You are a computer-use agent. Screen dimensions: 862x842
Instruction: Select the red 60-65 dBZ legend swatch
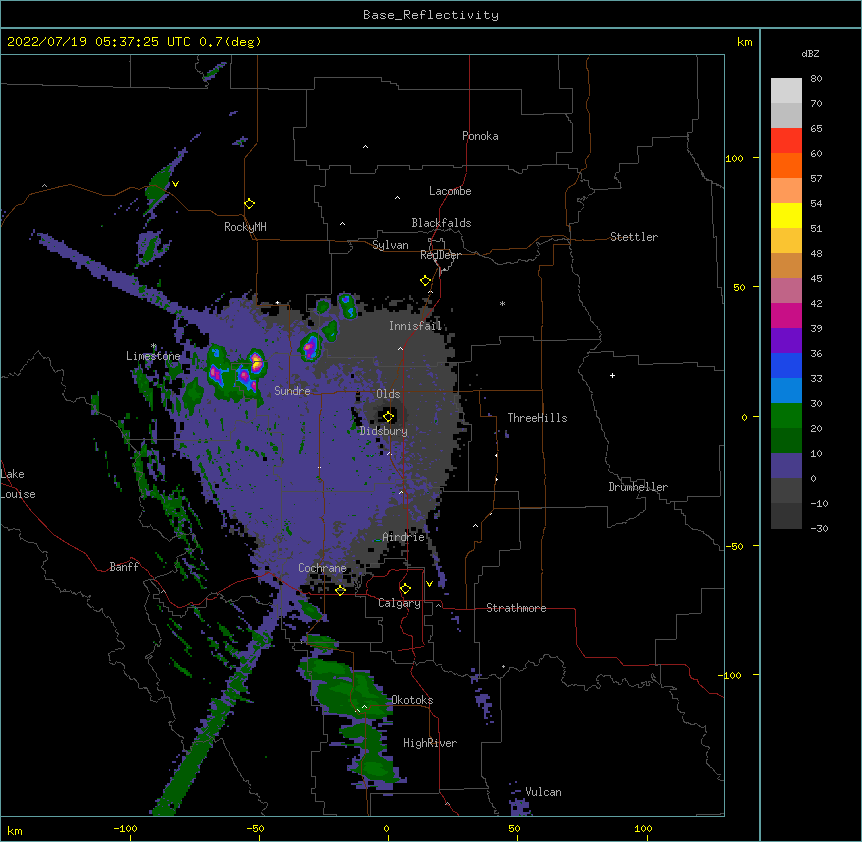[786, 140]
